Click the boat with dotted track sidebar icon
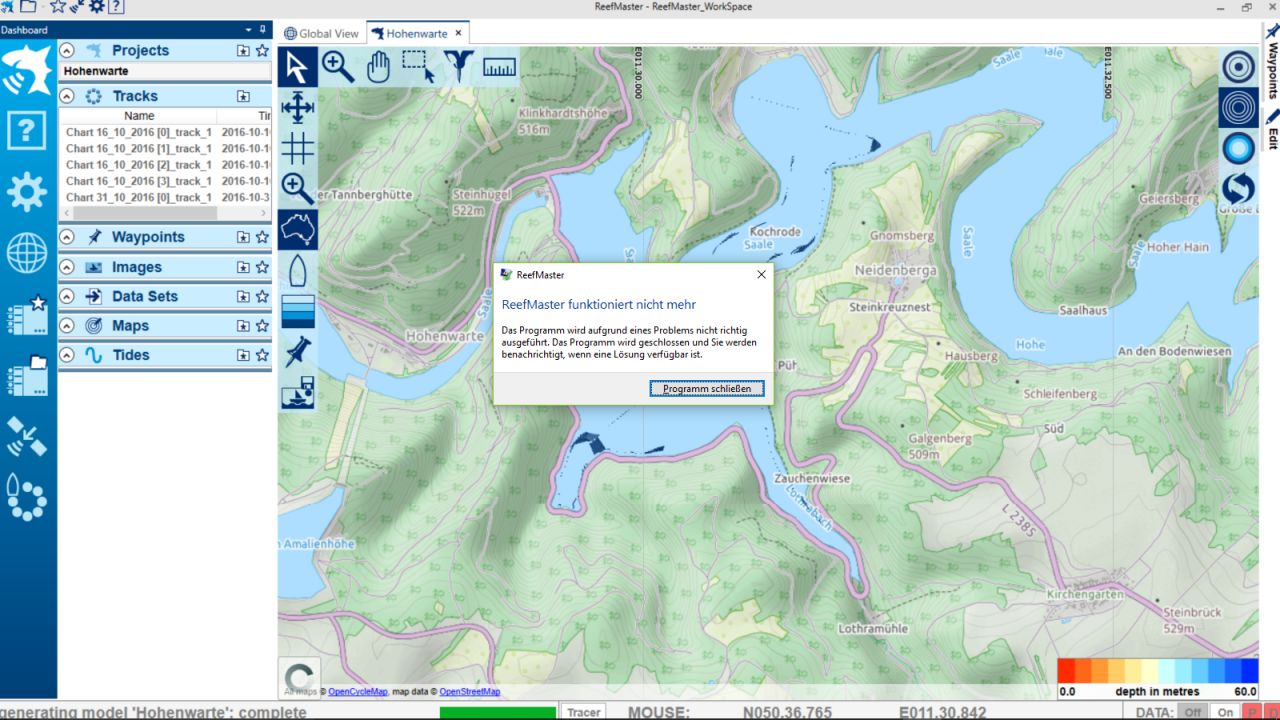 pyautogui.click(x=27, y=498)
